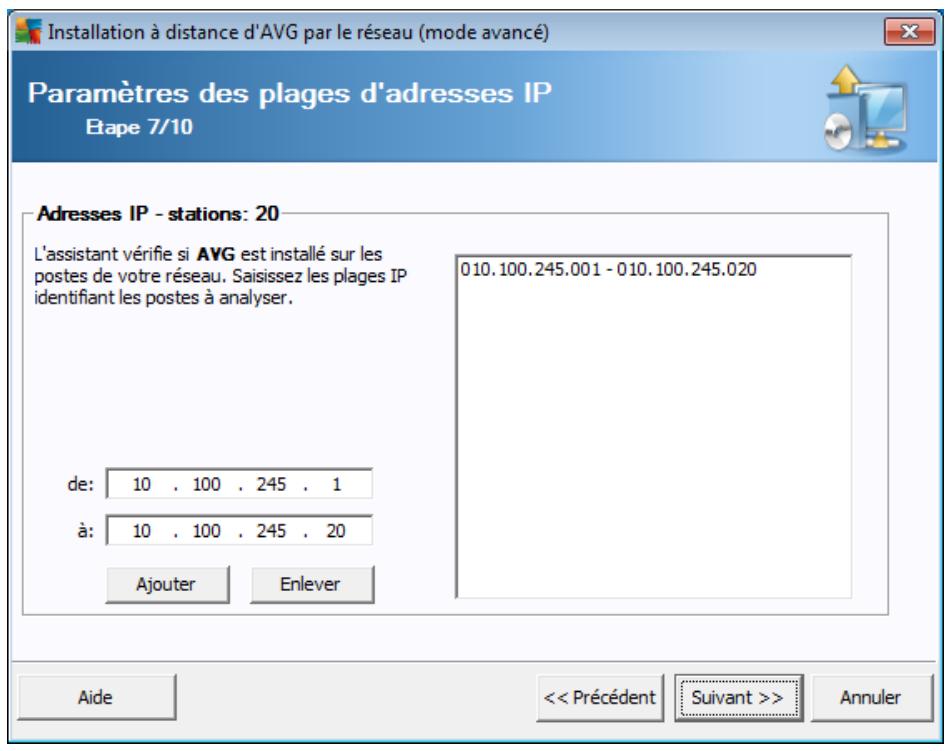
Task: Close the AVG remote installation wizard
Action: 909,32
